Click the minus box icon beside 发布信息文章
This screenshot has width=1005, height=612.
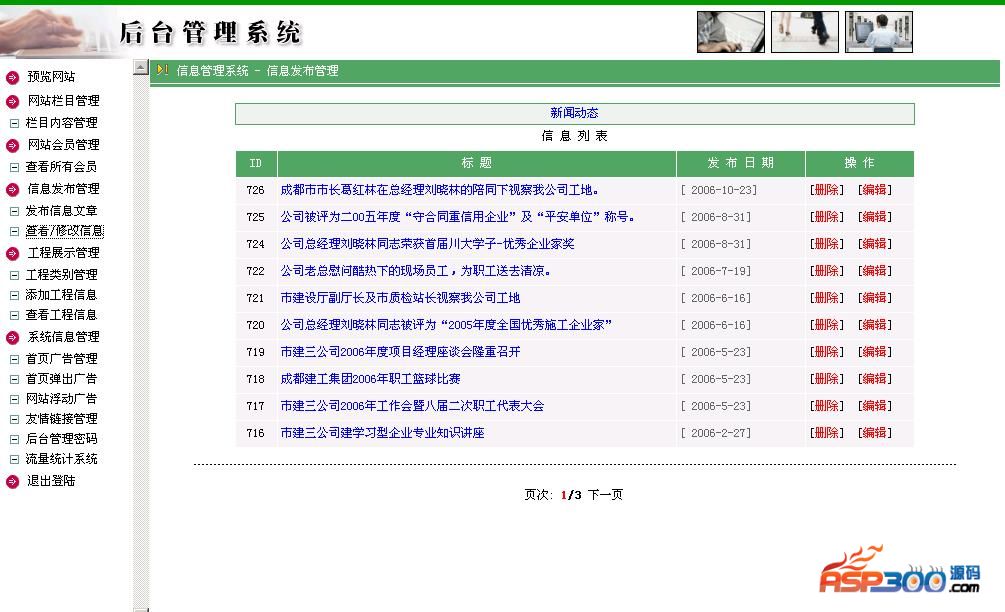[14, 211]
